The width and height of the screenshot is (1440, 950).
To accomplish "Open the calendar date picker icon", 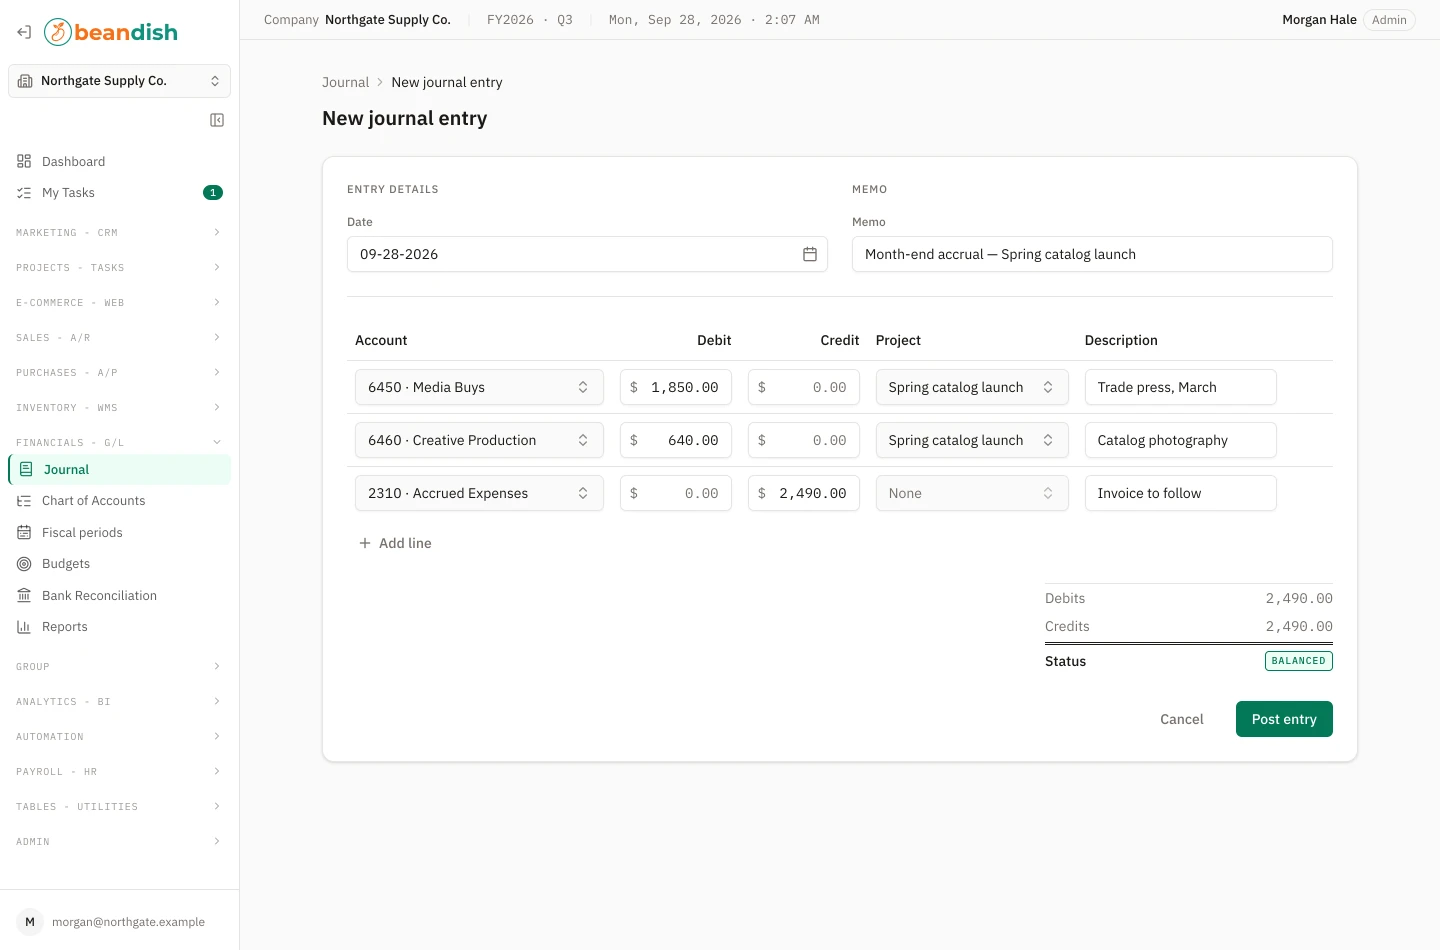I will tap(810, 254).
